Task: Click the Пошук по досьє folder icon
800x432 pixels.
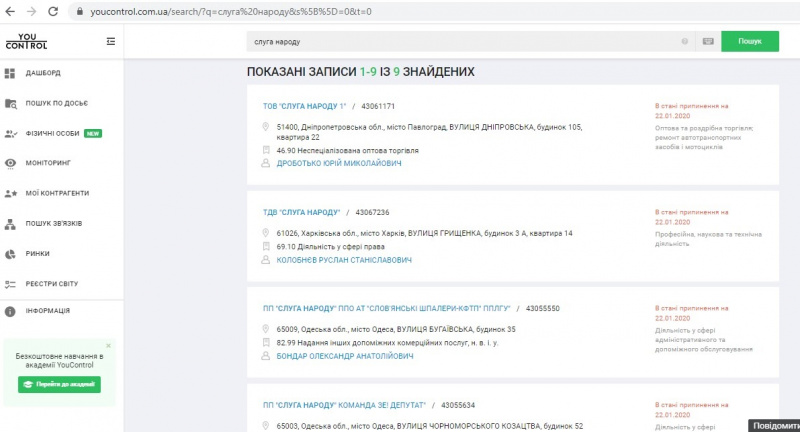Action: (x=10, y=103)
